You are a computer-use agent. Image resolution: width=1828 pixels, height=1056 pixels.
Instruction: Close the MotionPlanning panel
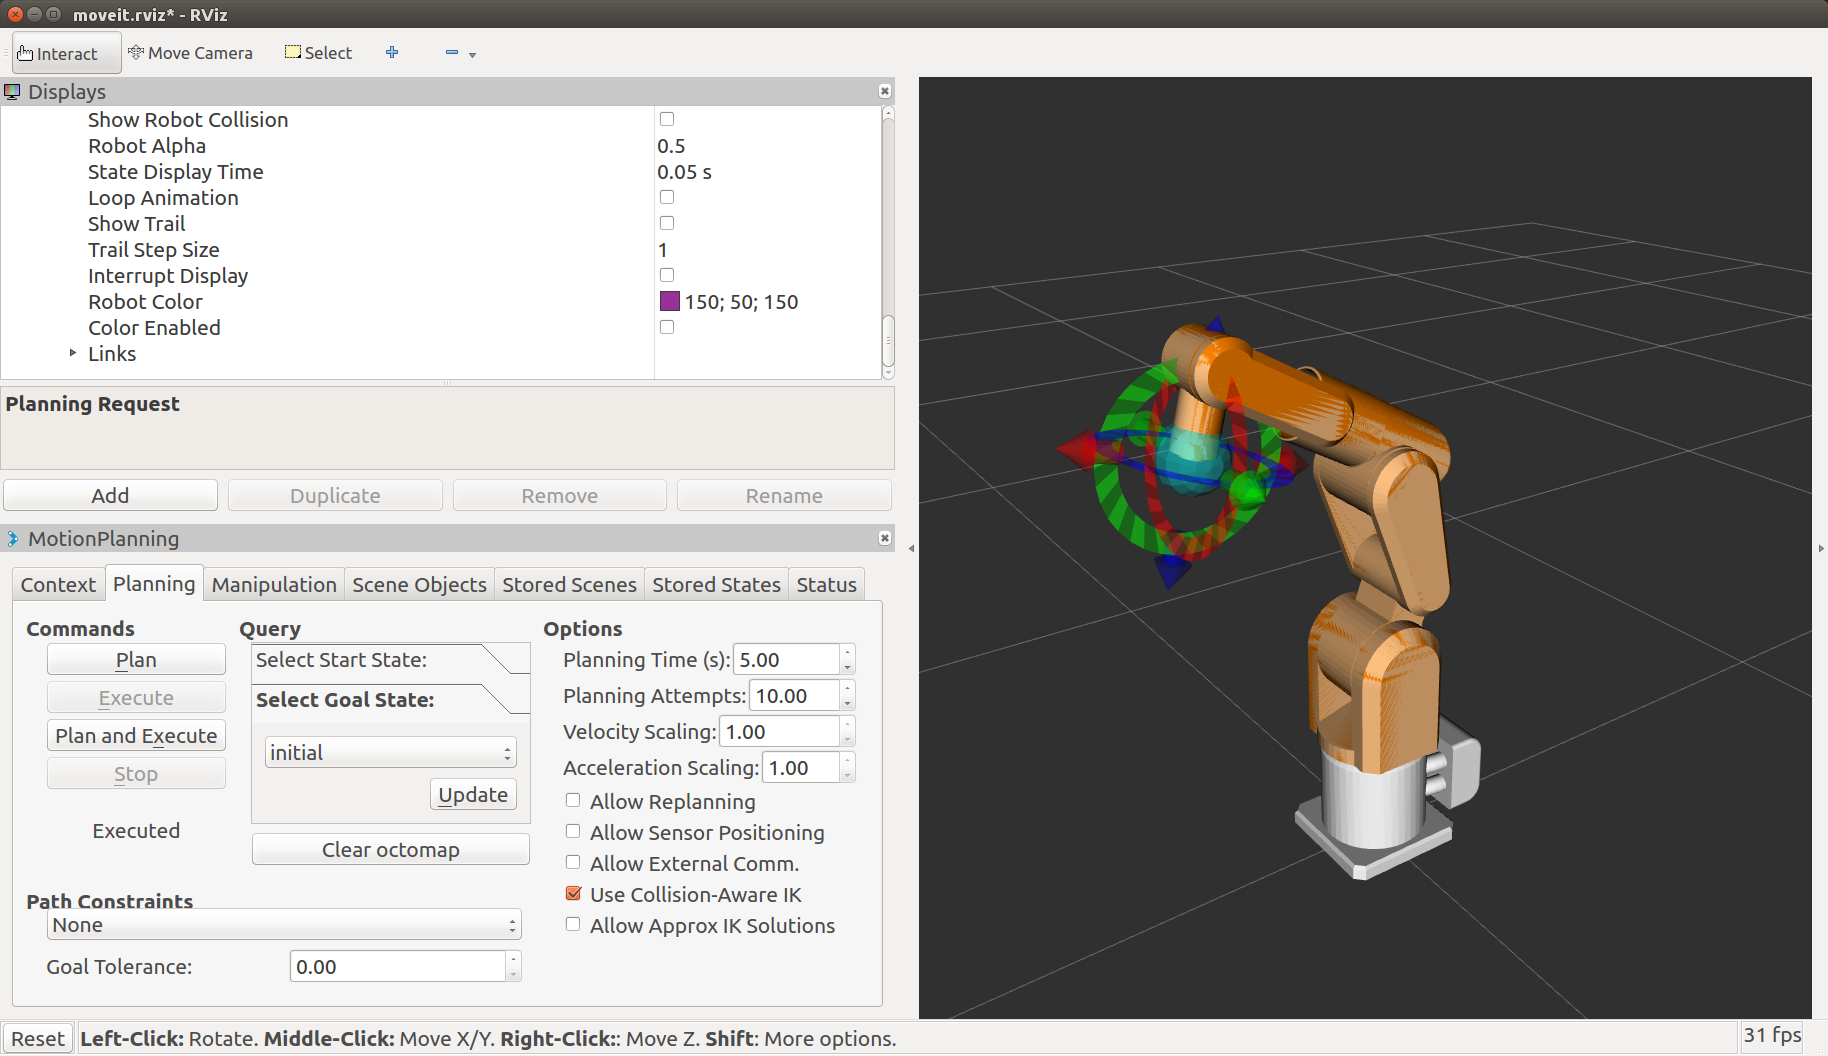coord(884,538)
